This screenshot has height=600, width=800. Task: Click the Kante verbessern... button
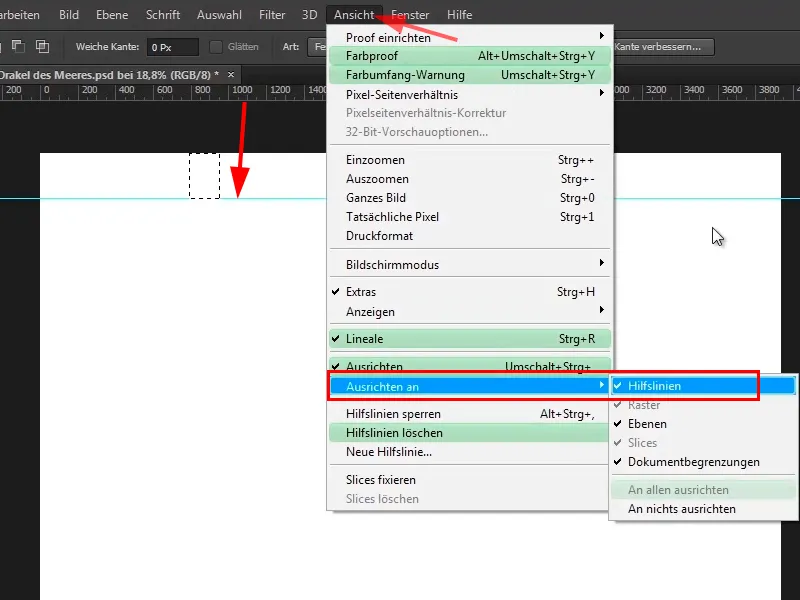pyautogui.click(x=663, y=46)
